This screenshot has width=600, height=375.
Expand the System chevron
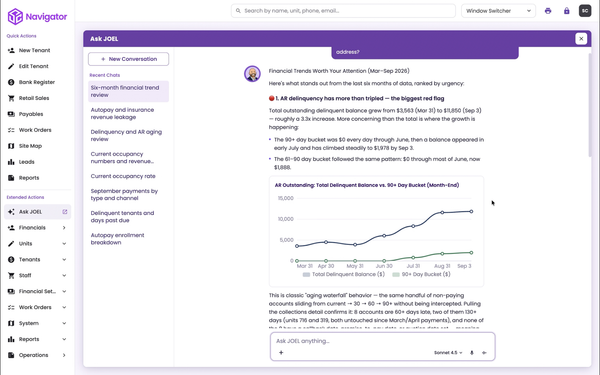point(64,323)
